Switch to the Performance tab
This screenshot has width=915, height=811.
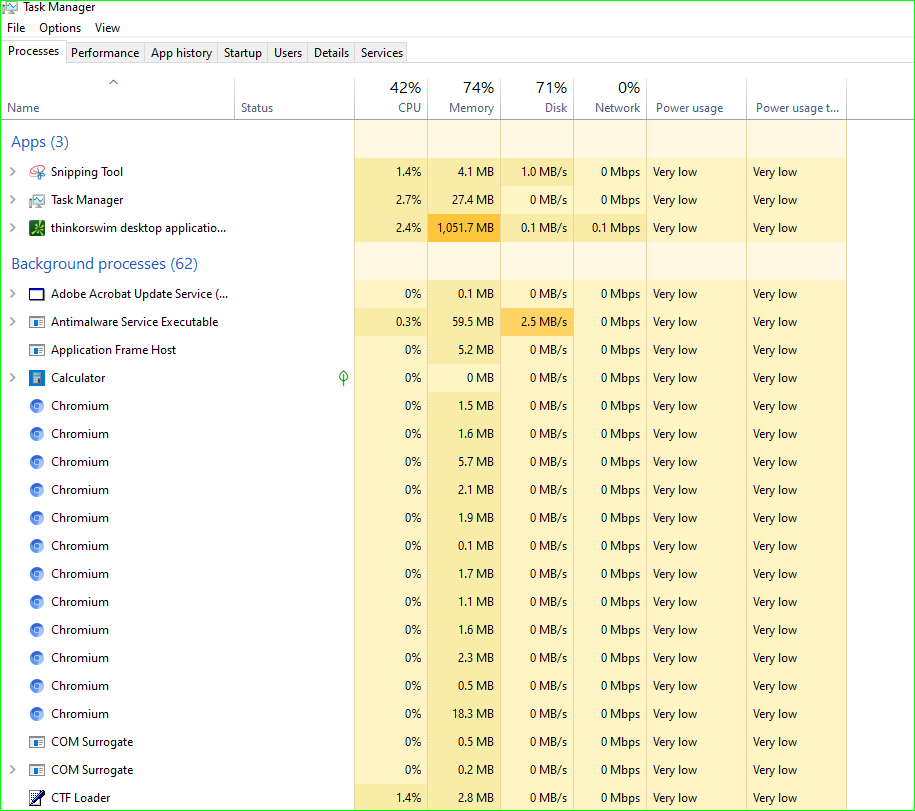point(105,53)
